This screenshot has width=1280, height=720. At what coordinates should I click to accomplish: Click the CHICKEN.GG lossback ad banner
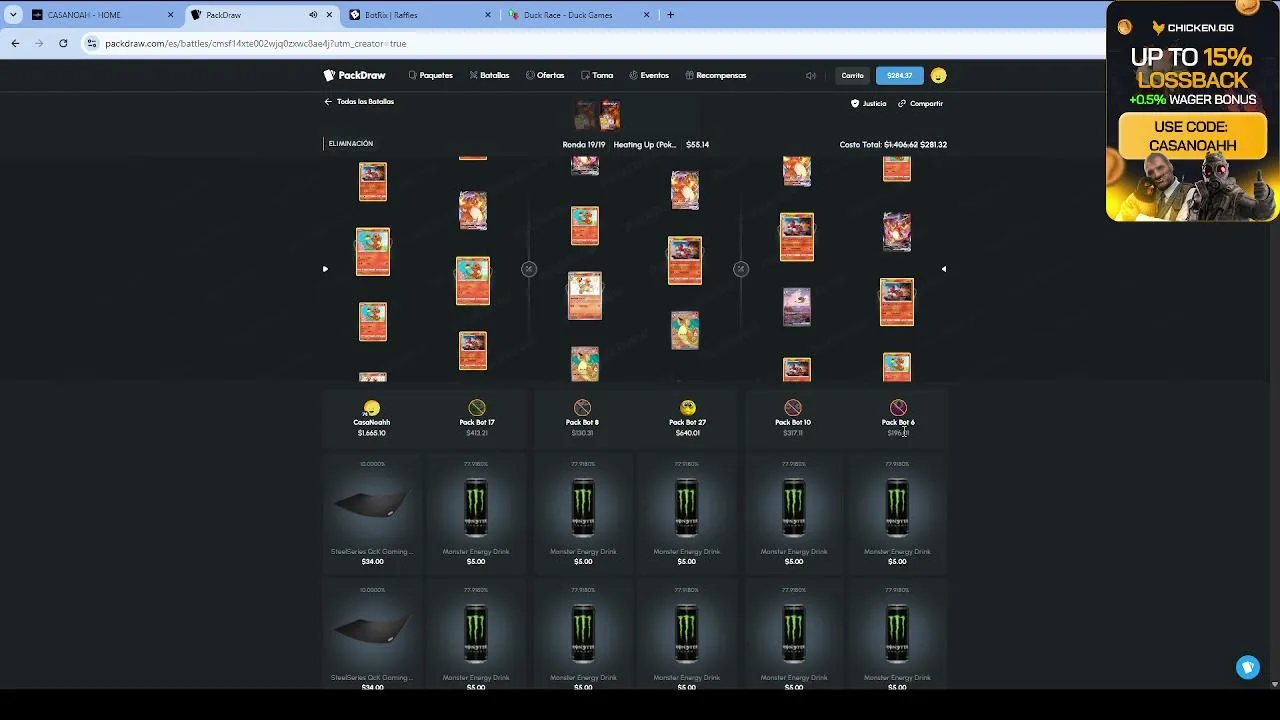(x=1192, y=110)
